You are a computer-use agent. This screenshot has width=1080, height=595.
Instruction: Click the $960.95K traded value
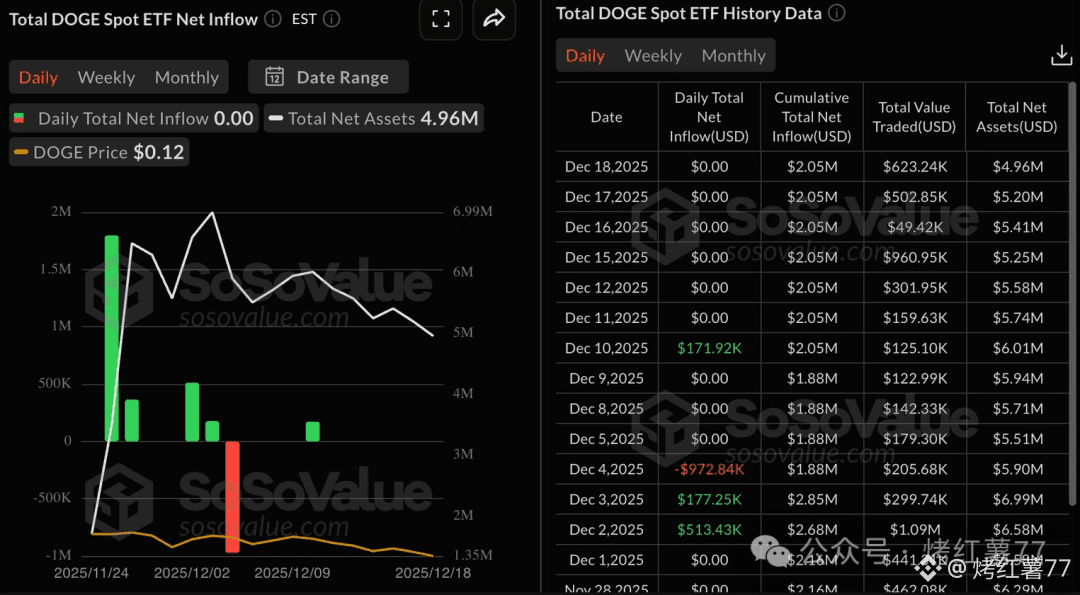coord(914,258)
